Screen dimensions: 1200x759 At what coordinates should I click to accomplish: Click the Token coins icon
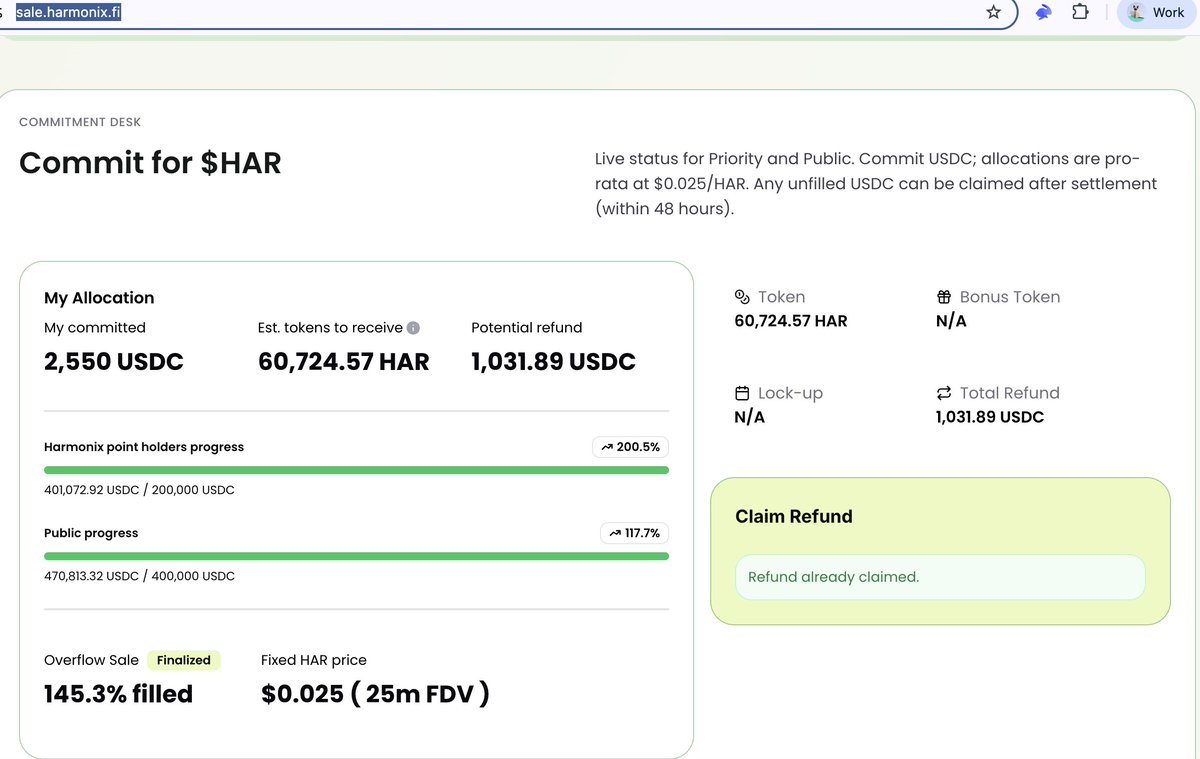click(741, 296)
